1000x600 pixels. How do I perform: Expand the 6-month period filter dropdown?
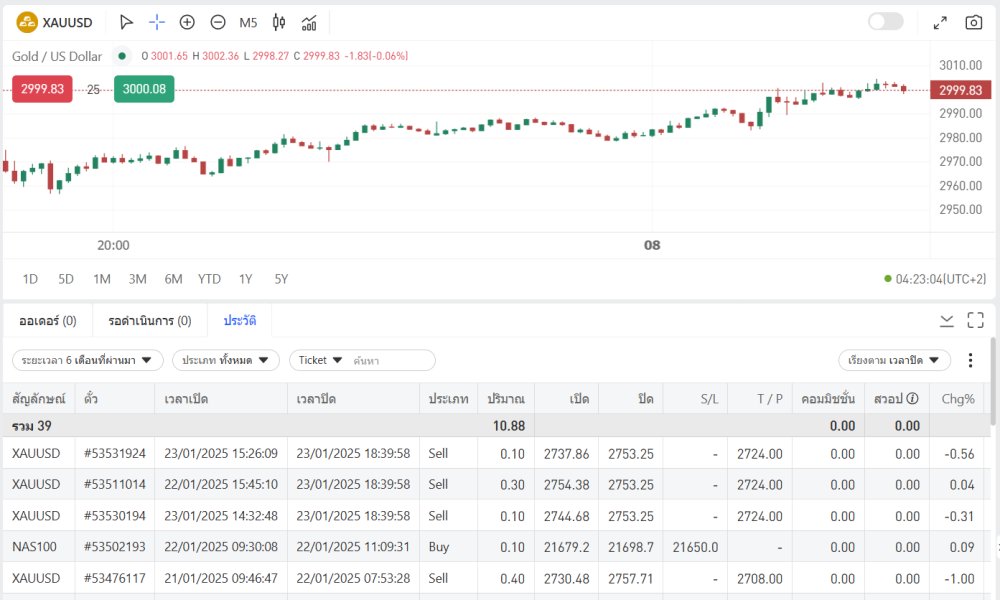(87, 360)
